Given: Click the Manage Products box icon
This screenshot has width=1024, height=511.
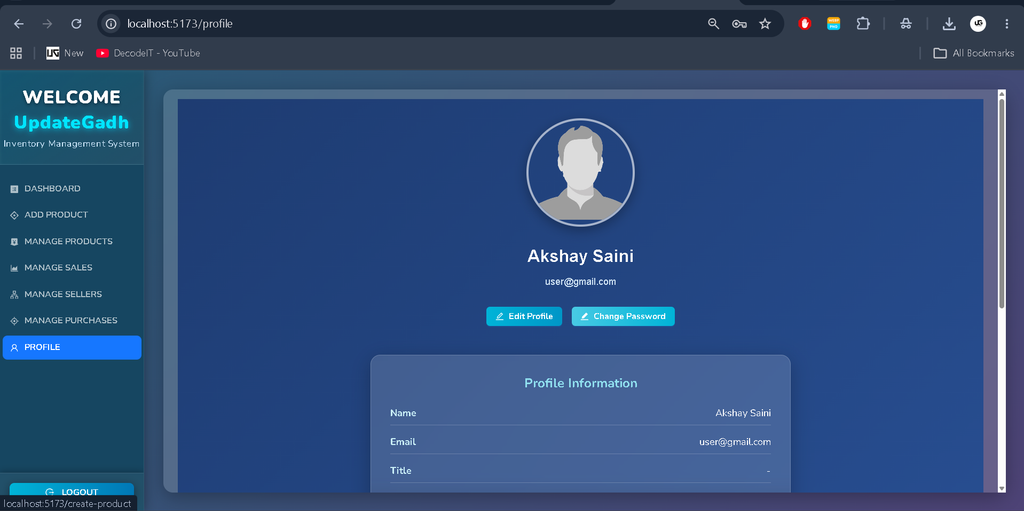Looking at the screenshot, I should coord(14,242).
